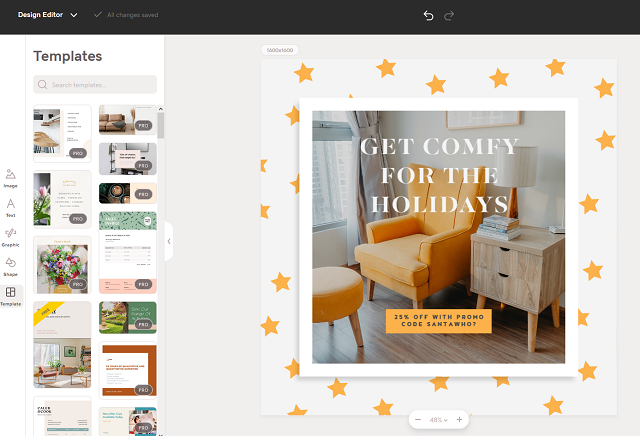
Task: Click the Search templates field
Action: point(95,84)
